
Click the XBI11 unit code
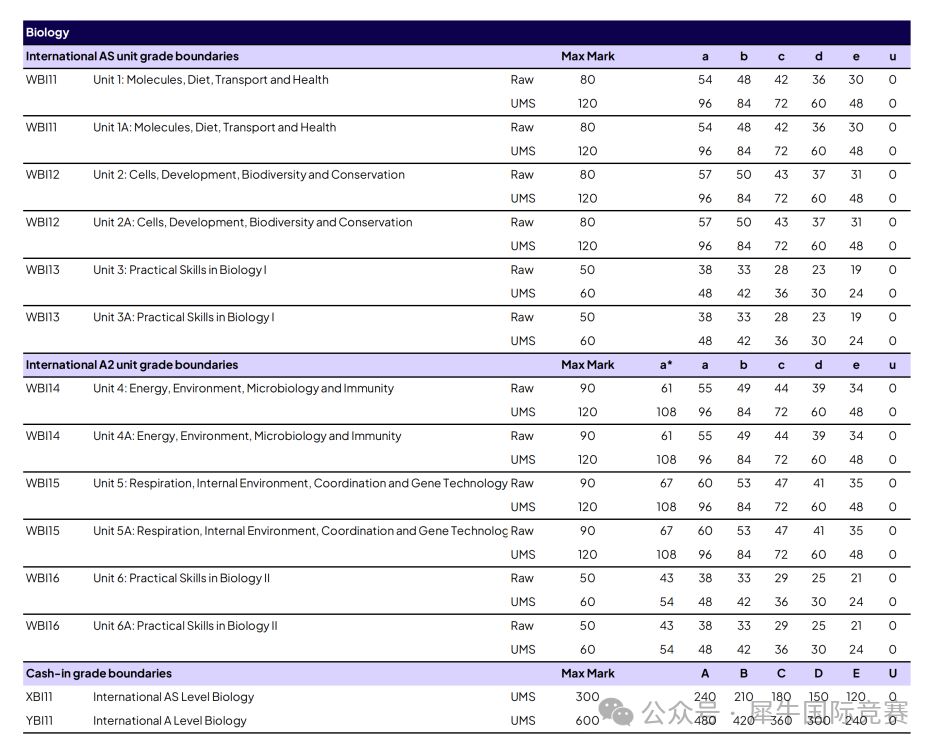39,697
